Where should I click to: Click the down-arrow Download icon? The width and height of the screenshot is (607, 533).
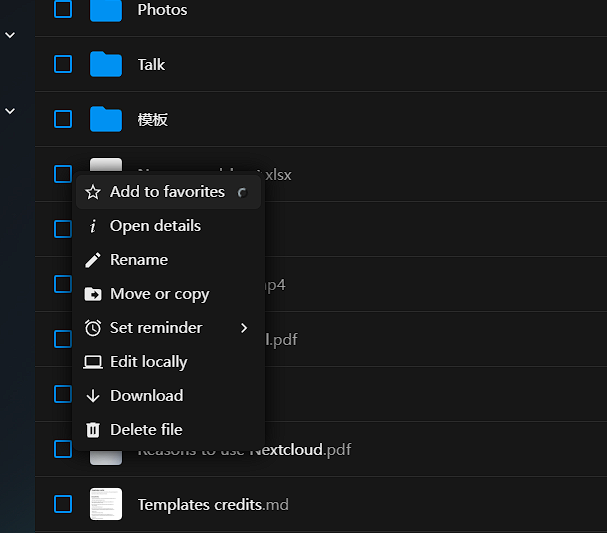point(93,396)
